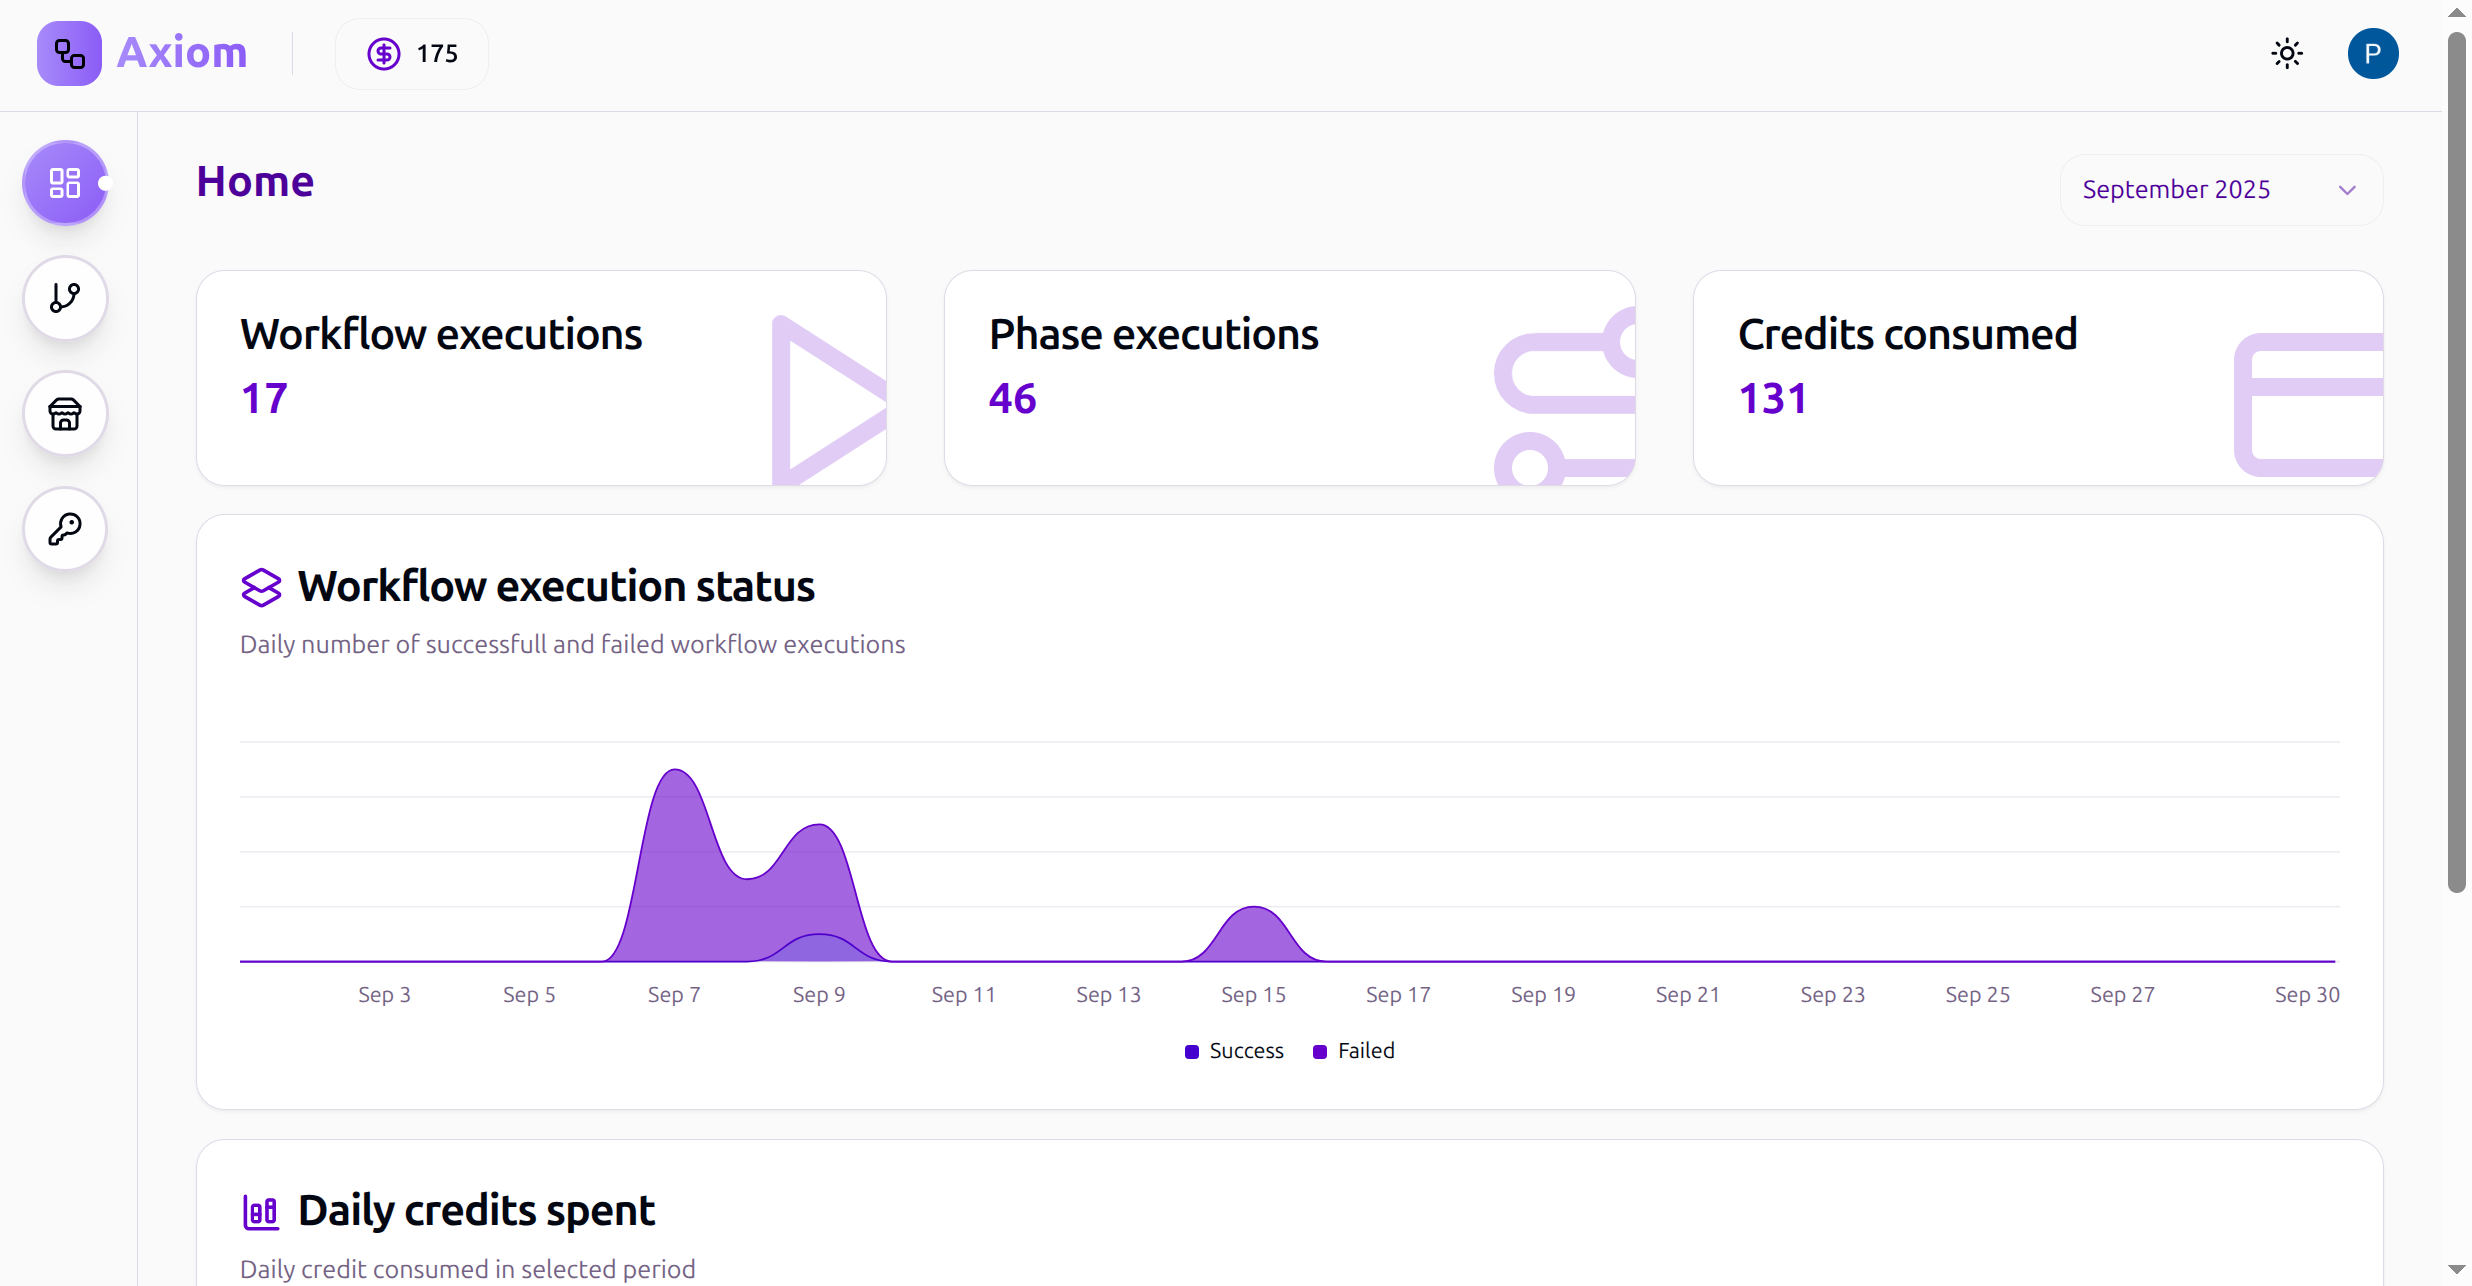Open the Workflows branch sidebar icon
This screenshot has height=1286, width=2472.
coord(65,298)
